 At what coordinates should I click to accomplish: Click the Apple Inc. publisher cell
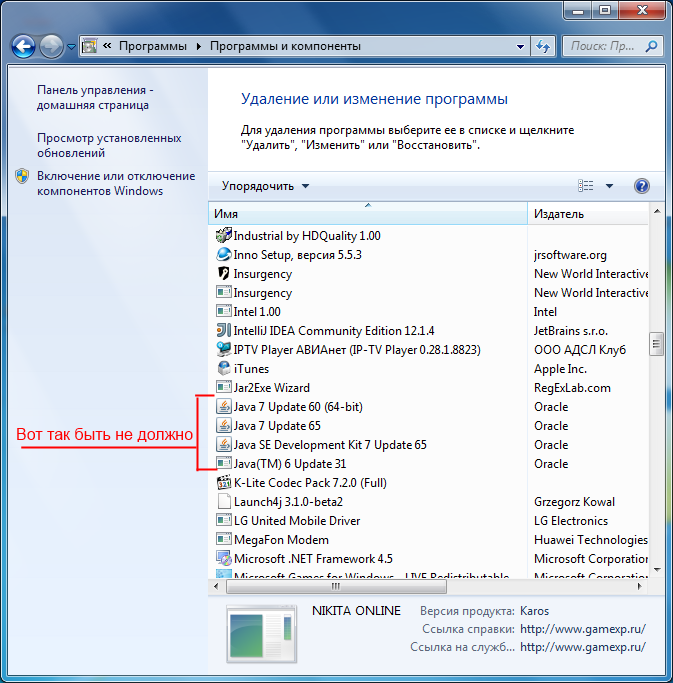point(561,369)
